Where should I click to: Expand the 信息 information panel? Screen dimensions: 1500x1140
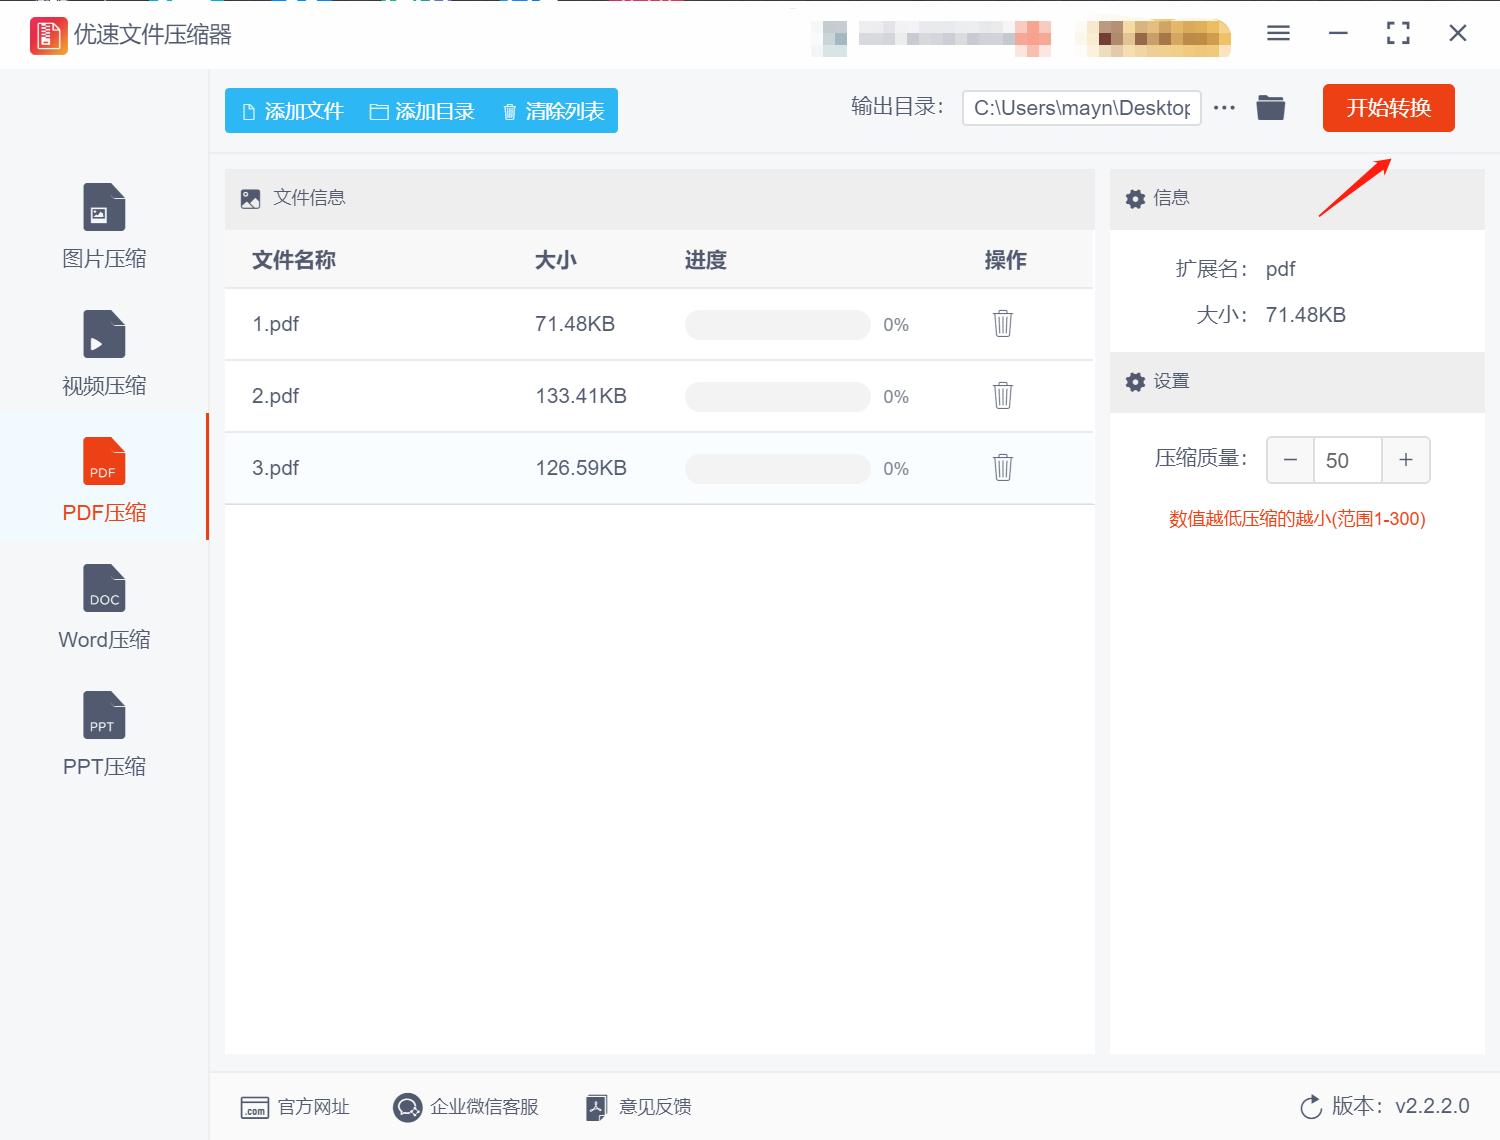pos(1160,198)
